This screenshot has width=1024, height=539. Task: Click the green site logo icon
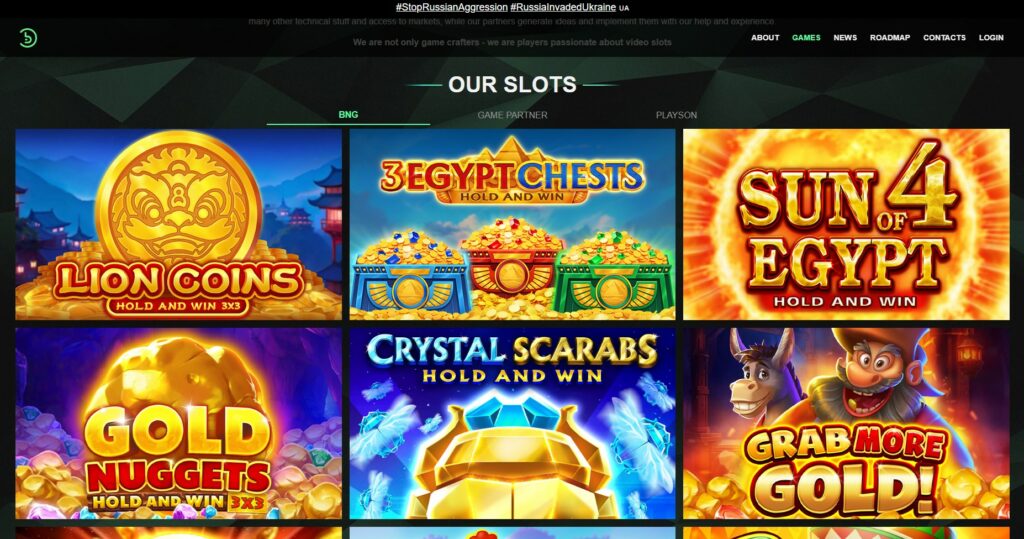(28, 38)
